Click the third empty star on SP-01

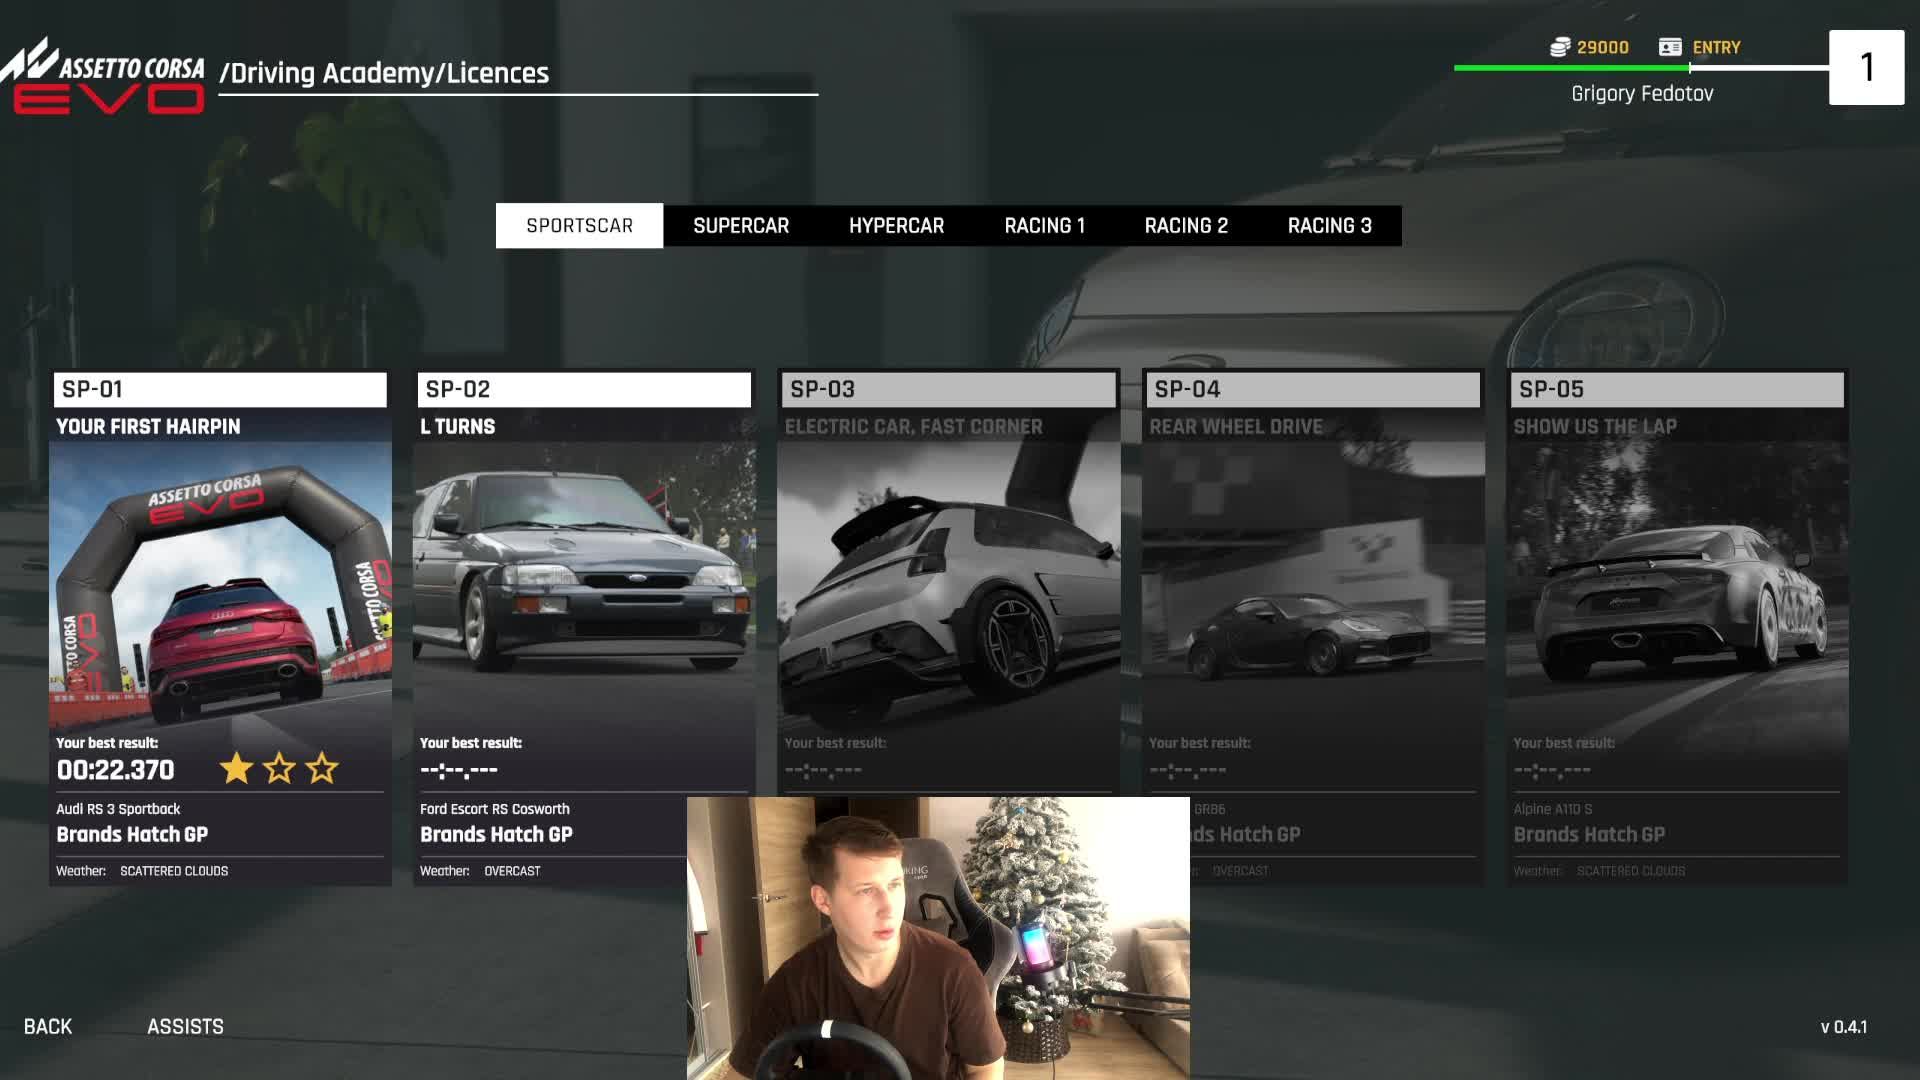point(322,769)
